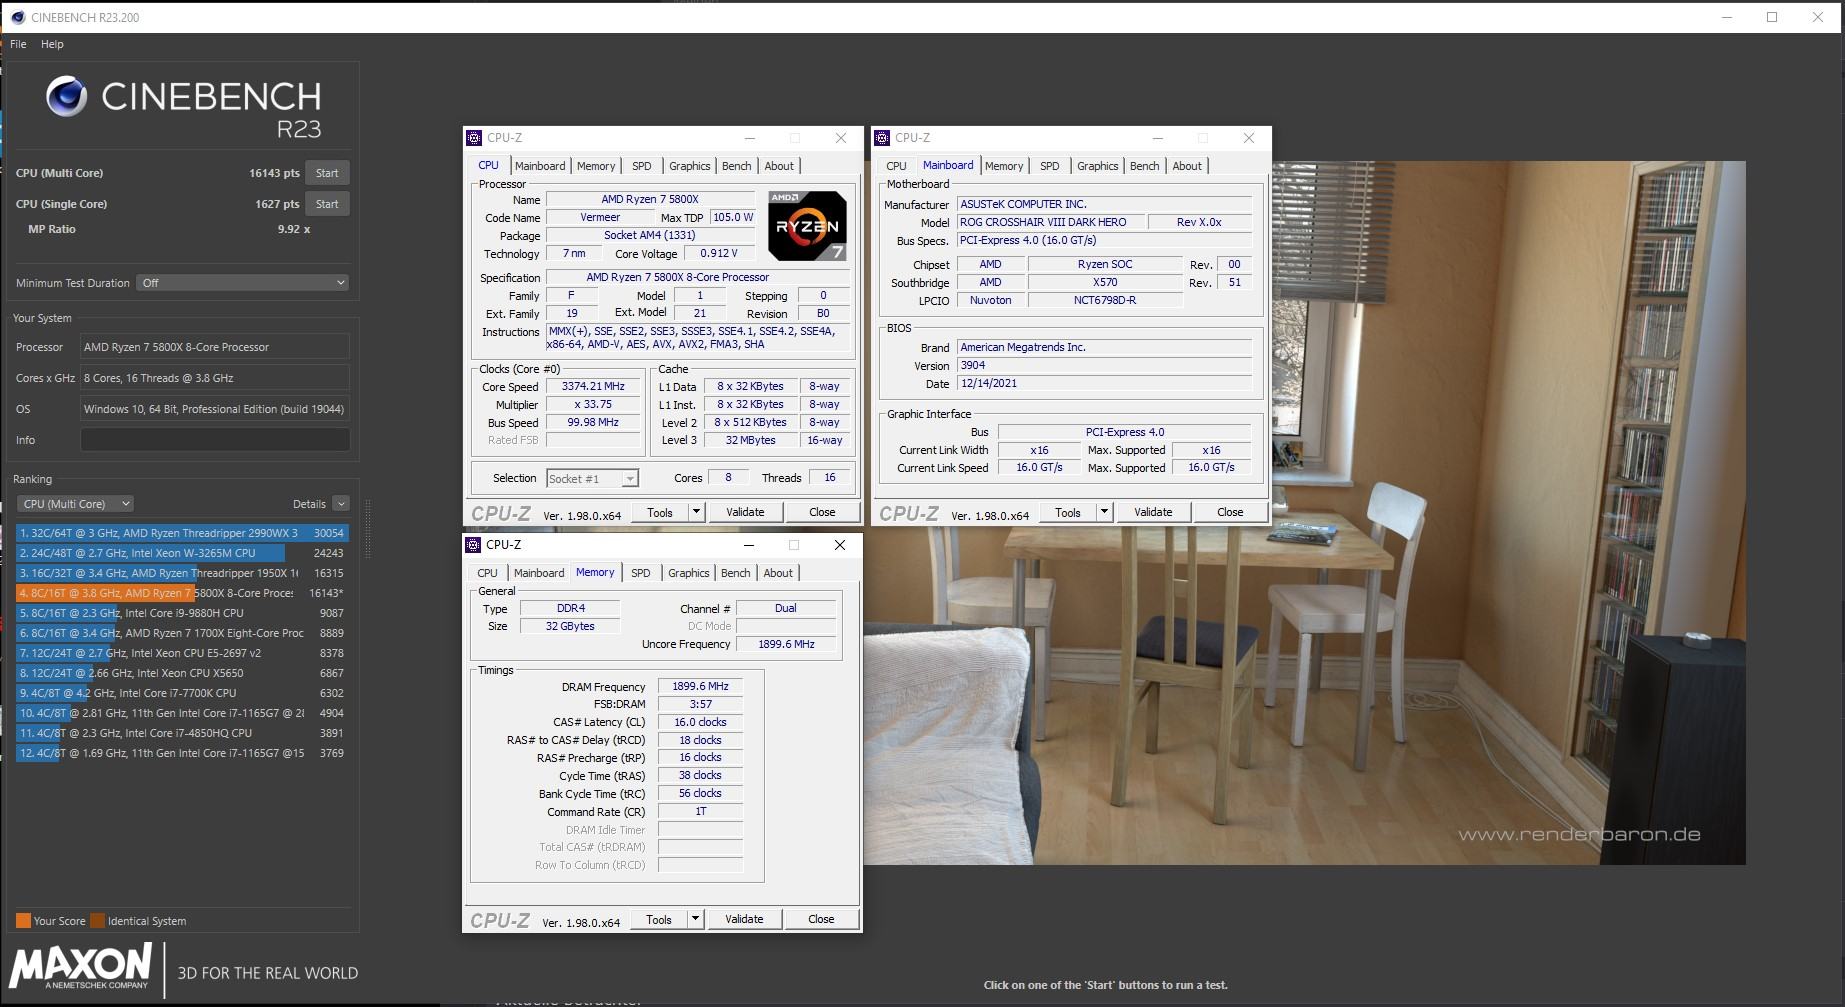Click the orange Your Score legend swatch
The height and width of the screenshot is (1007, 1845).
click(x=23, y=921)
